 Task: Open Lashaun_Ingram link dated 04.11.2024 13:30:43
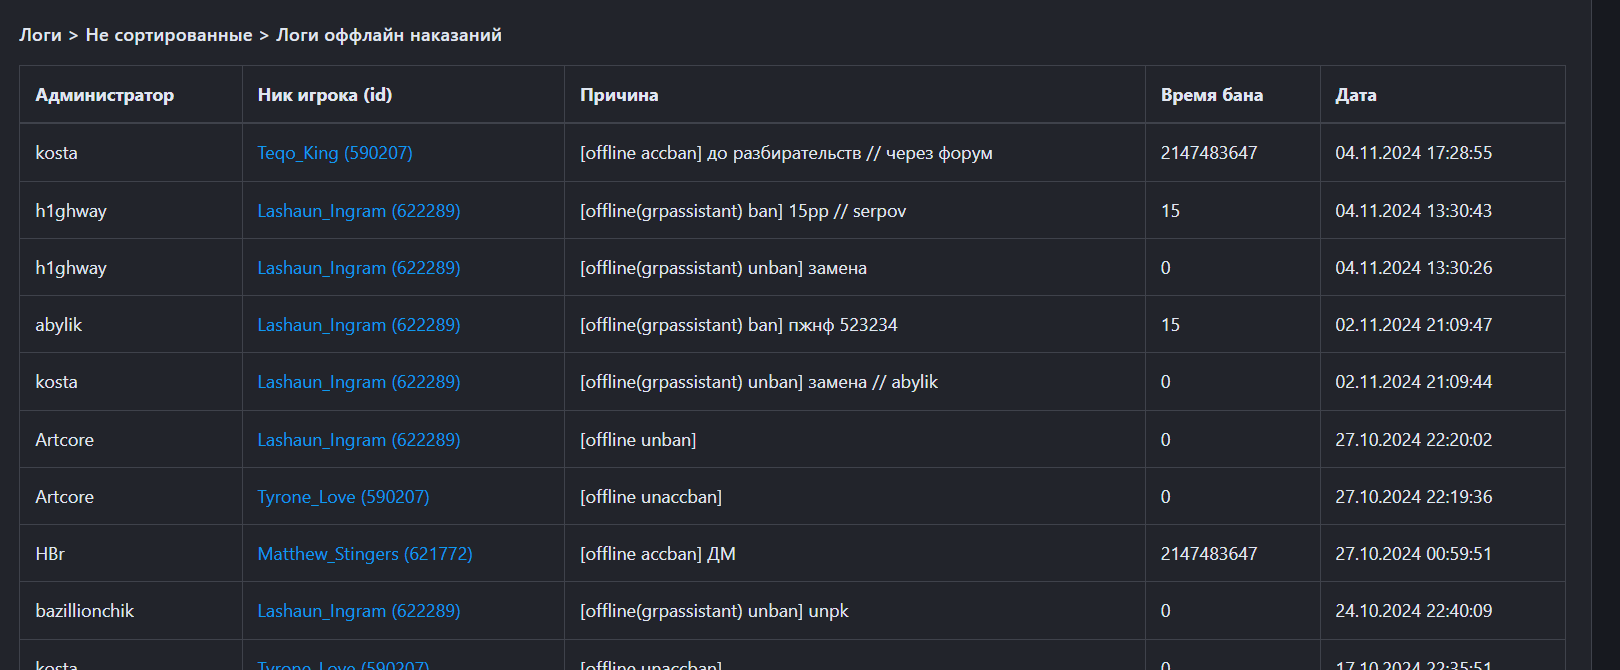pyautogui.click(x=359, y=211)
